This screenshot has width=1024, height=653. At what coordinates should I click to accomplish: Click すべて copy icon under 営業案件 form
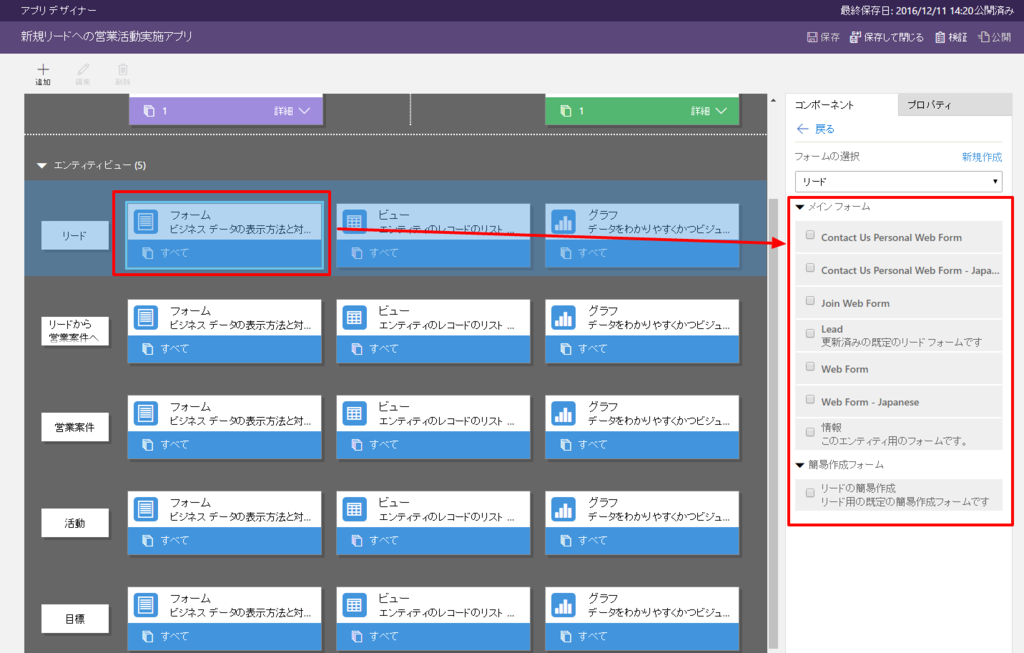(x=148, y=445)
